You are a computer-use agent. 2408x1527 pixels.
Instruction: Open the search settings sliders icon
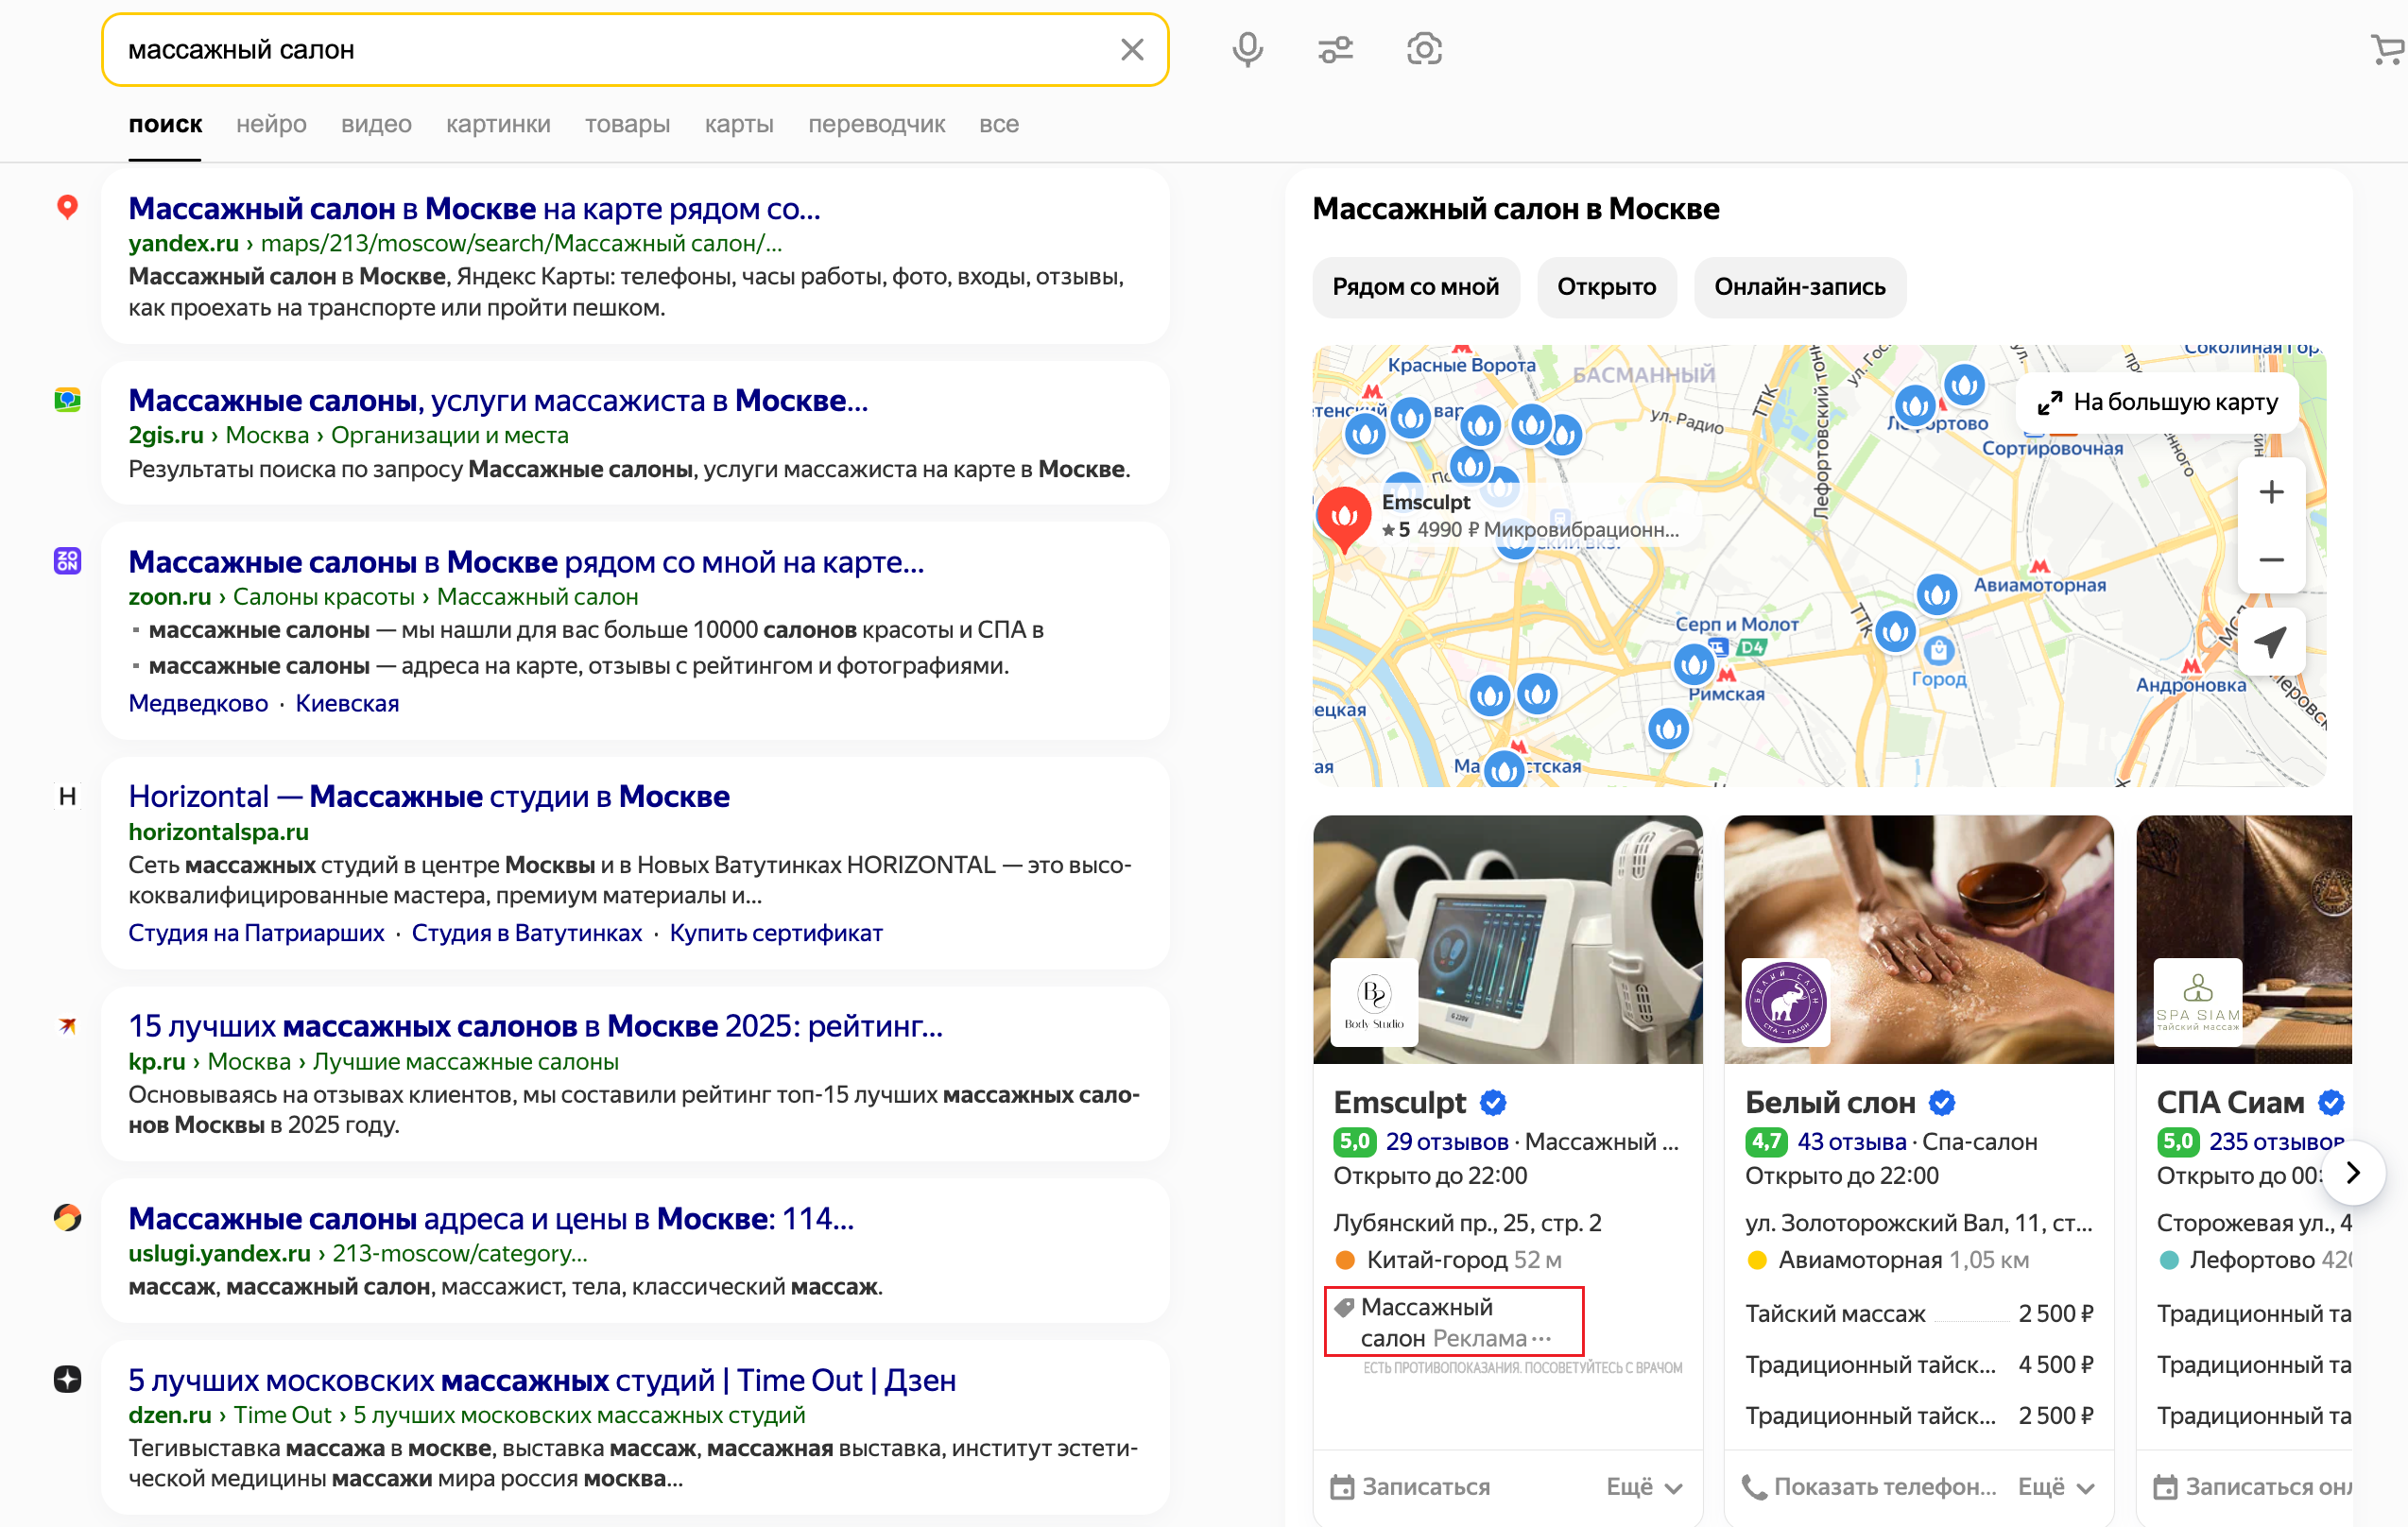1335,49
